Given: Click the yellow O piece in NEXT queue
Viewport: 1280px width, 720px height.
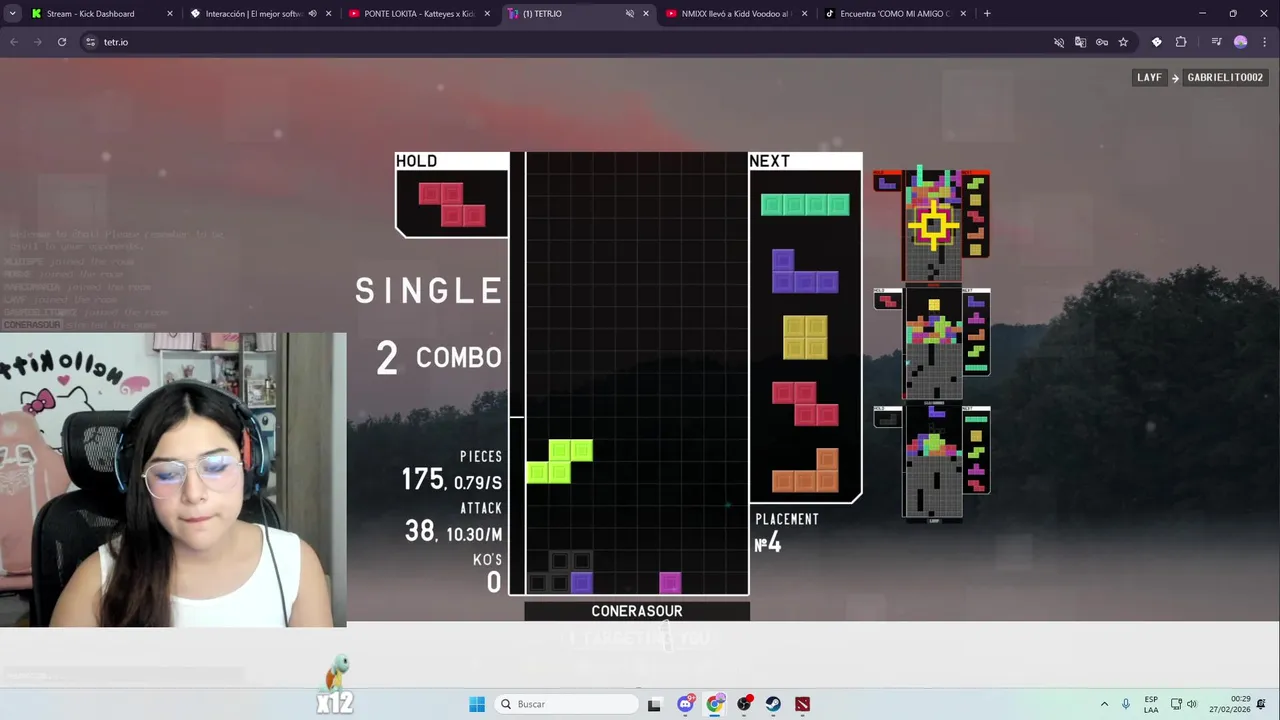Looking at the screenshot, I should tap(805, 337).
